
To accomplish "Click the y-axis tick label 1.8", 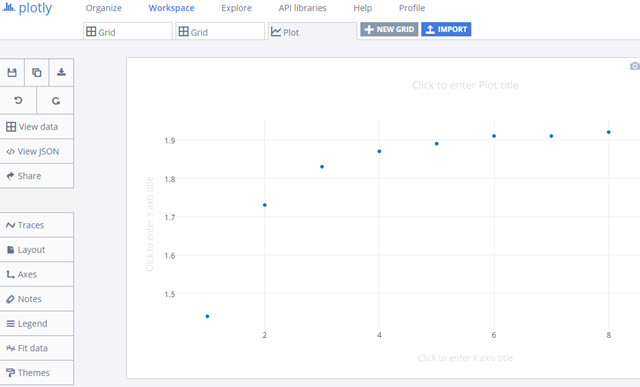I will click(x=170, y=179).
